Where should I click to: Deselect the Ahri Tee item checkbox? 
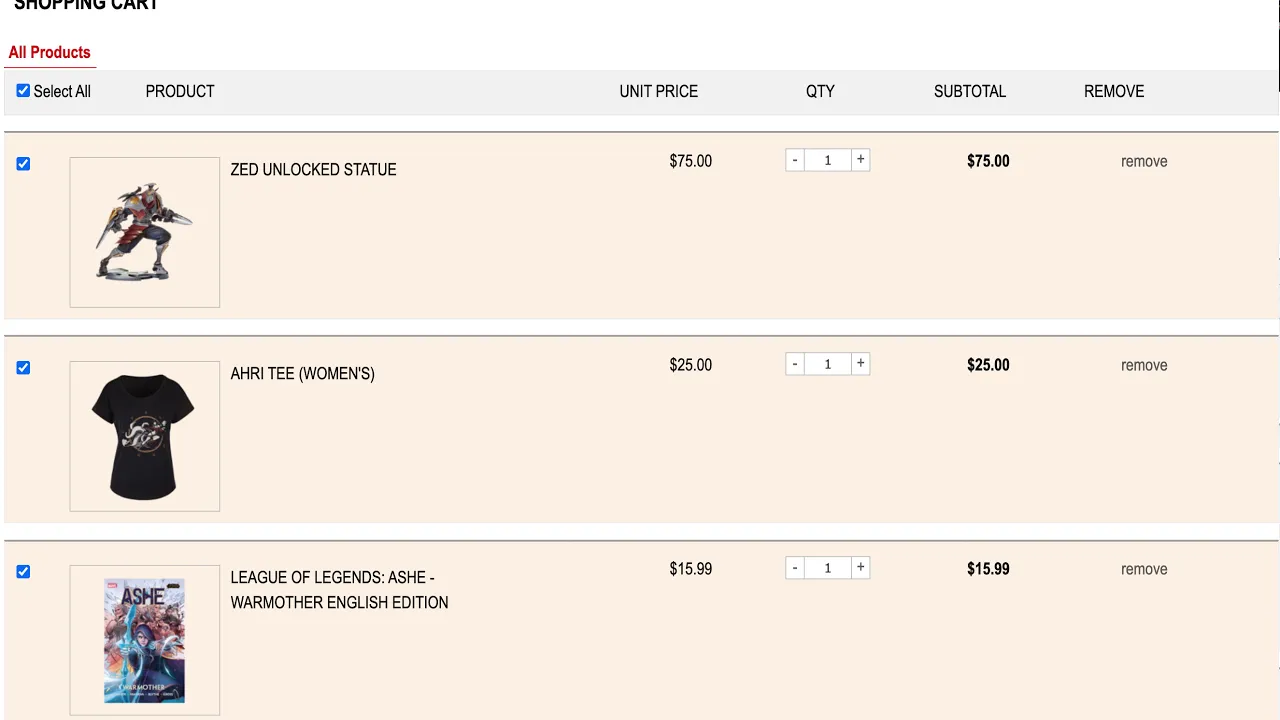click(x=23, y=368)
